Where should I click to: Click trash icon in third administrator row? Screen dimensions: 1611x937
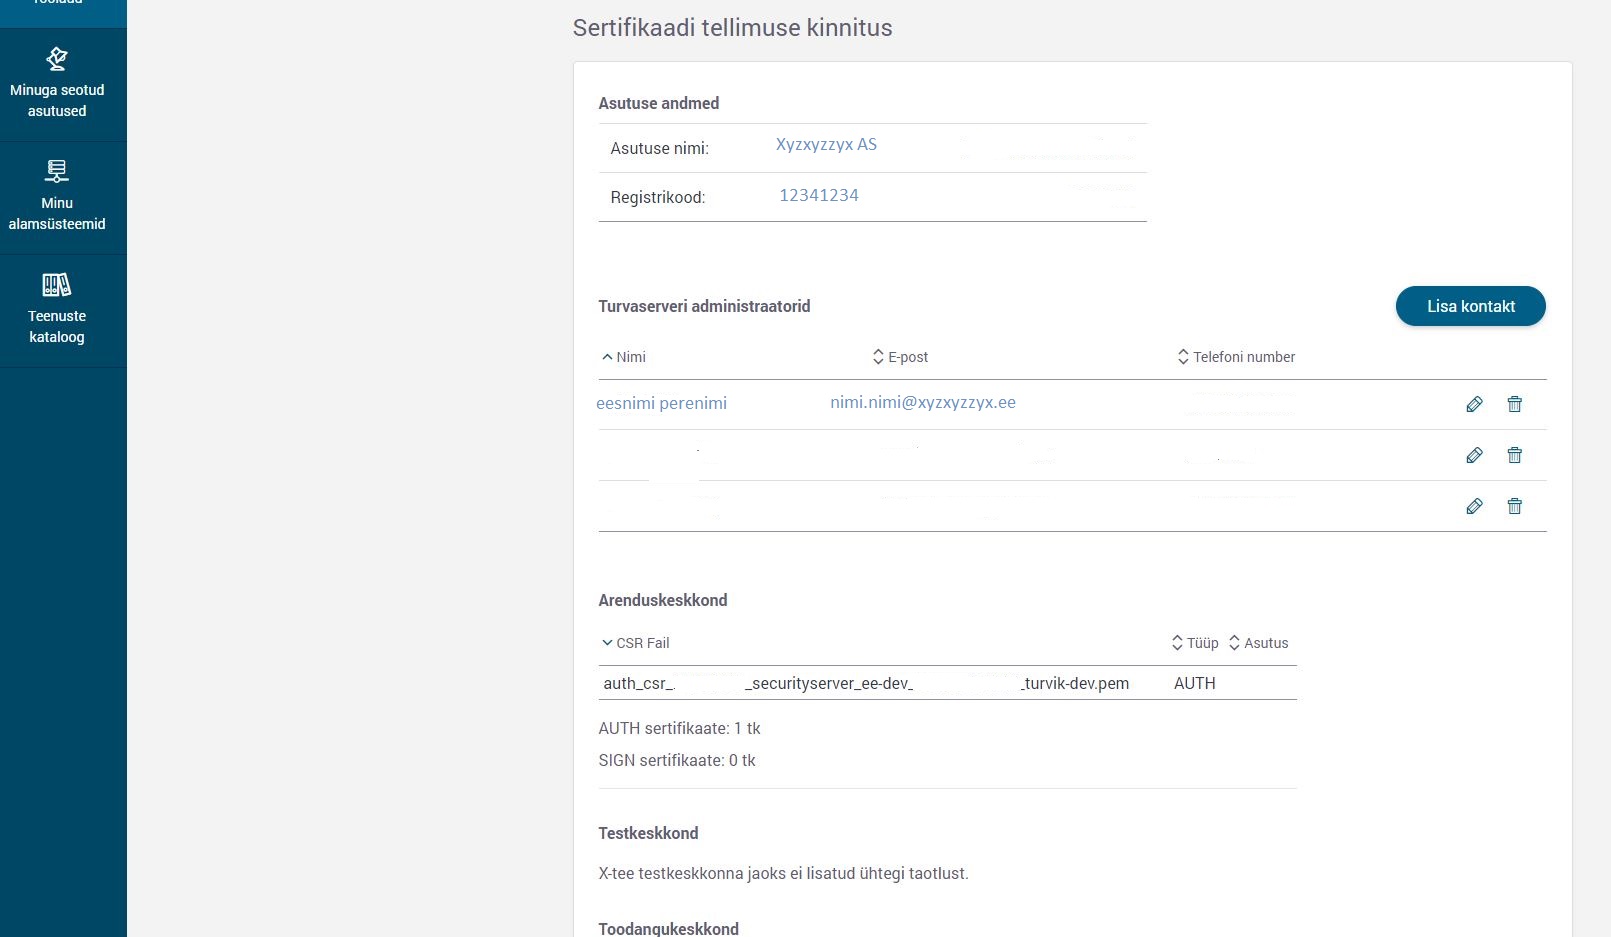(1514, 506)
